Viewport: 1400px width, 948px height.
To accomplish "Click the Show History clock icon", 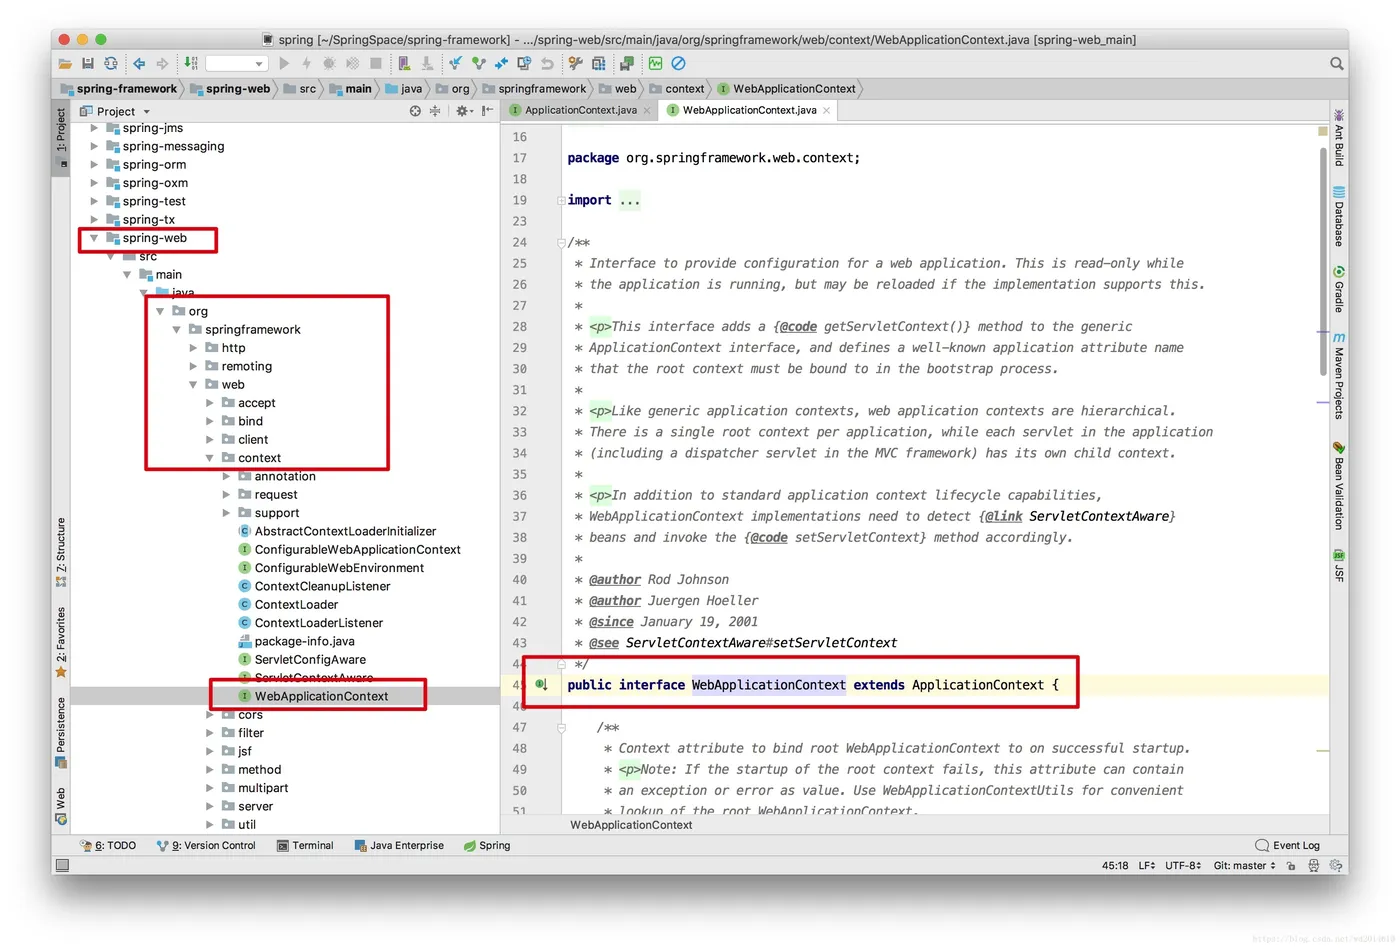I will point(523,63).
